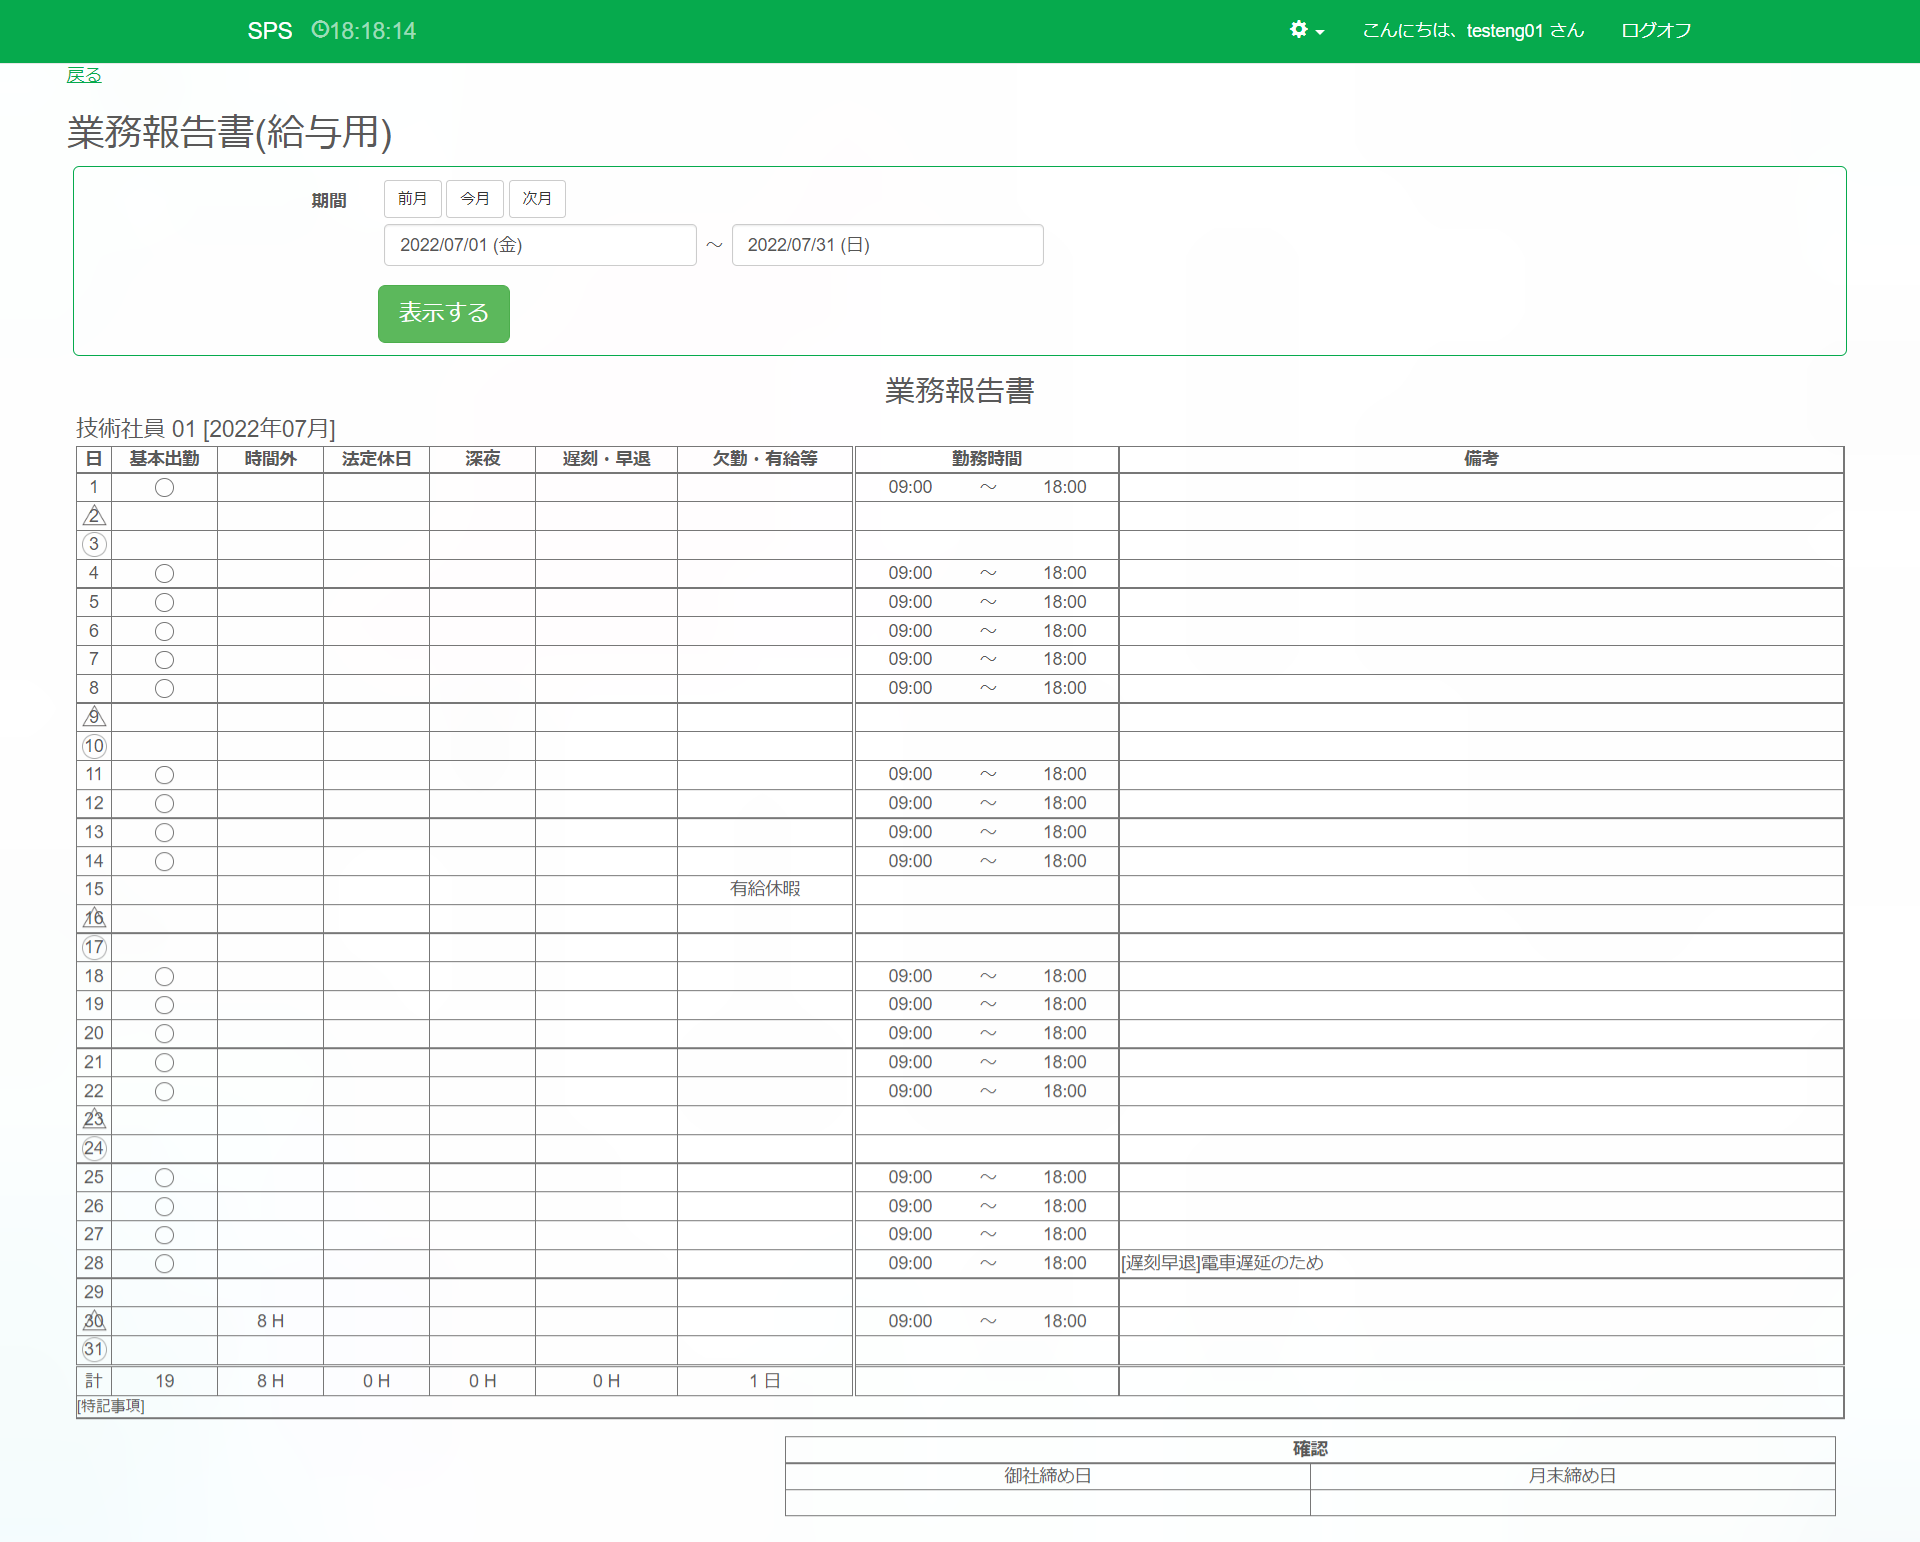The image size is (1920, 1542).
Task: Click the SPS brand title
Action: coord(269,31)
